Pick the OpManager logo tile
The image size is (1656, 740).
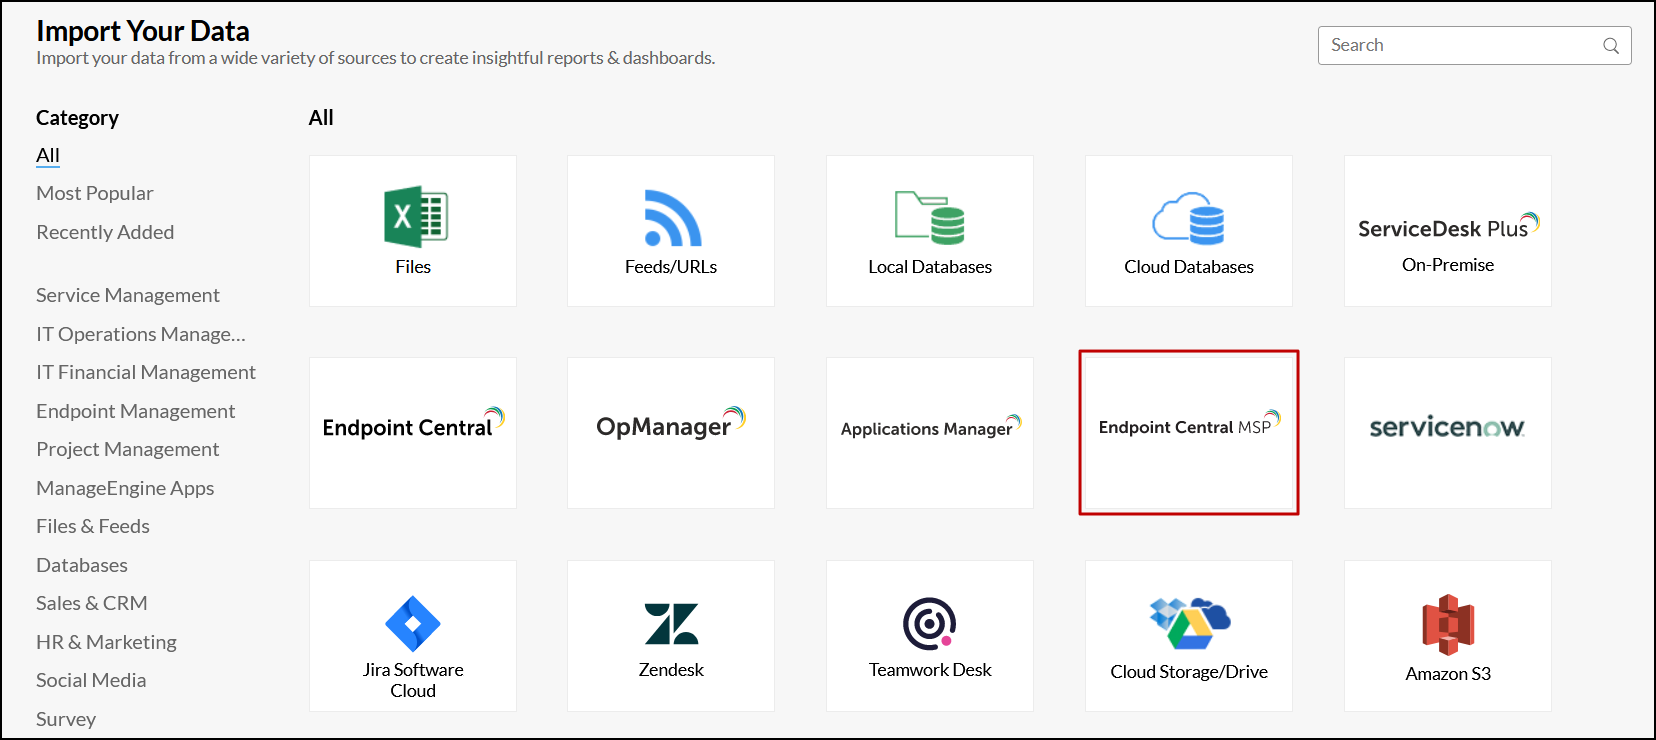pyautogui.click(x=671, y=433)
